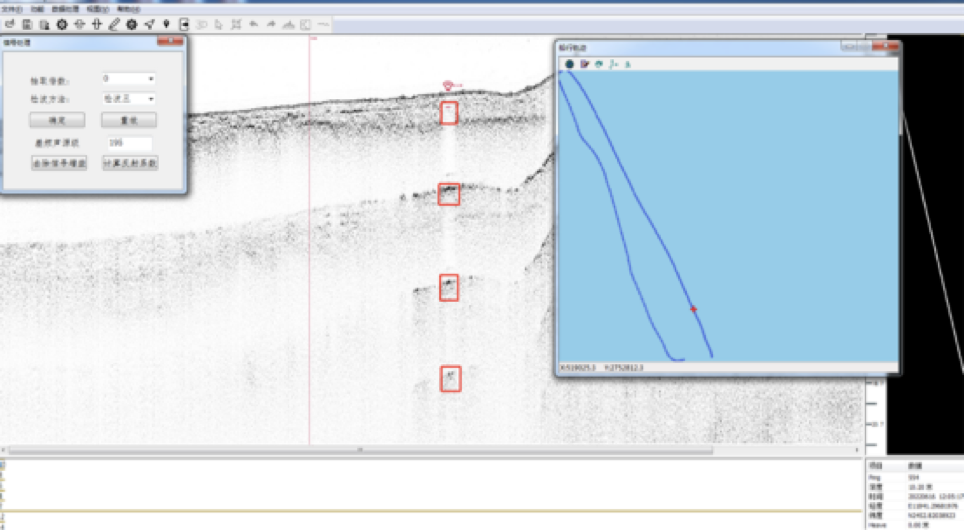The image size is (964, 530).
Task: Open the 视图 menu
Action: pyautogui.click(x=97, y=8)
